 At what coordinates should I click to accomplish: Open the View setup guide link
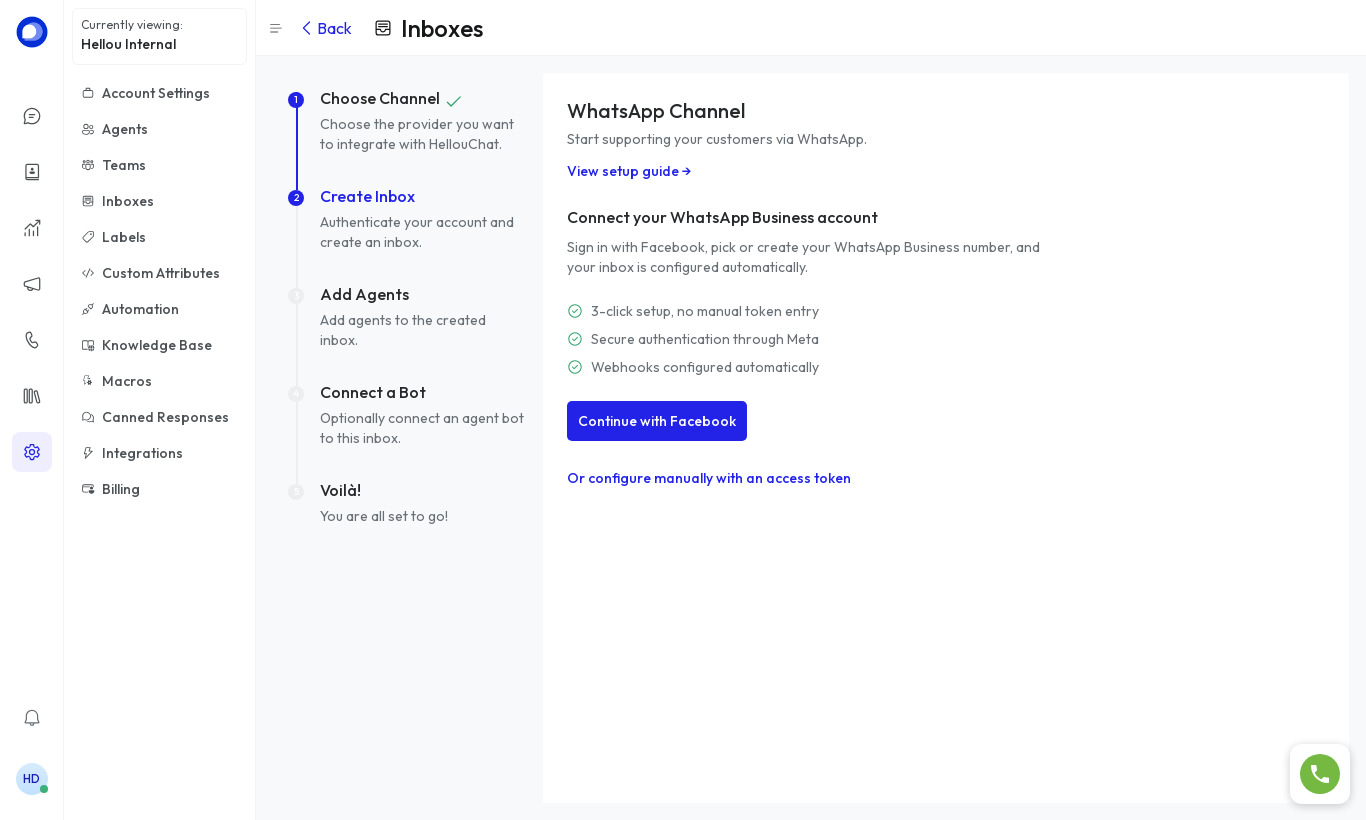pyautogui.click(x=629, y=172)
